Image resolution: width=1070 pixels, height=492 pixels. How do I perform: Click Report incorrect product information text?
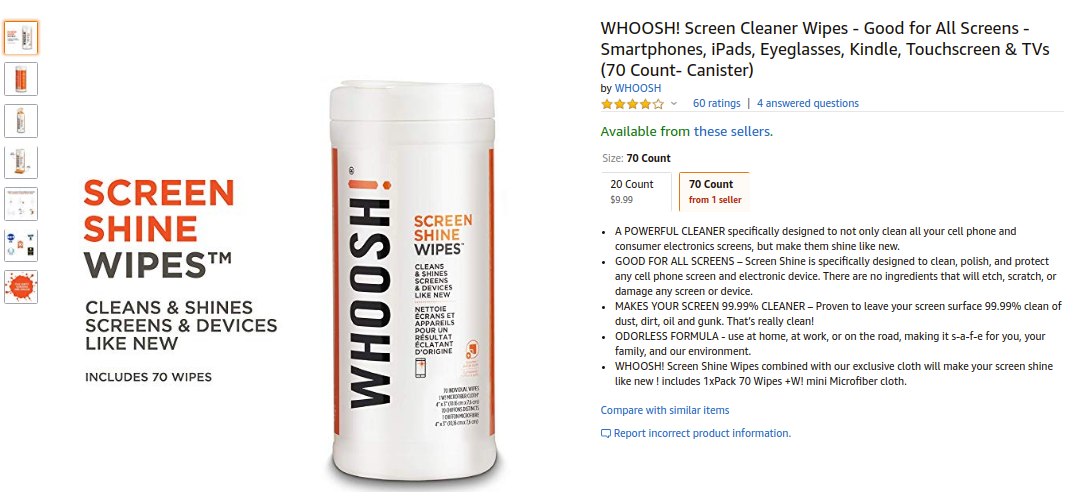point(702,433)
